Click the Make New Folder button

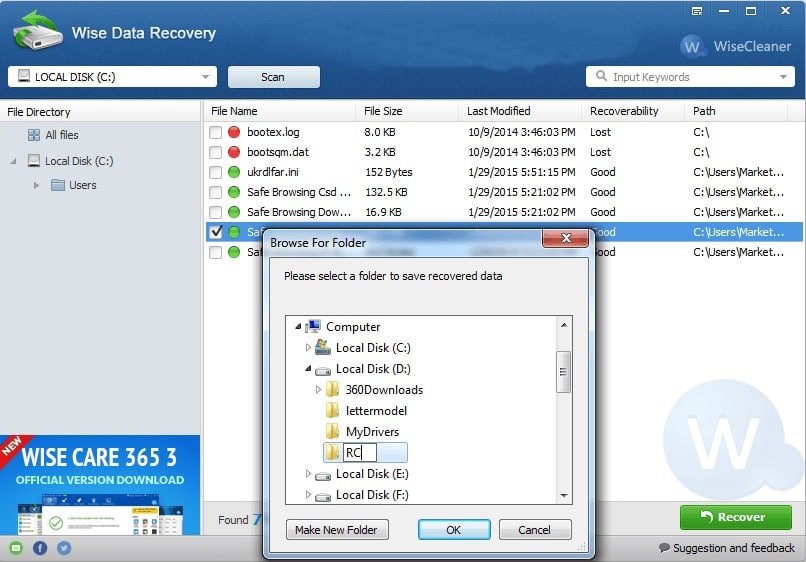(337, 530)
